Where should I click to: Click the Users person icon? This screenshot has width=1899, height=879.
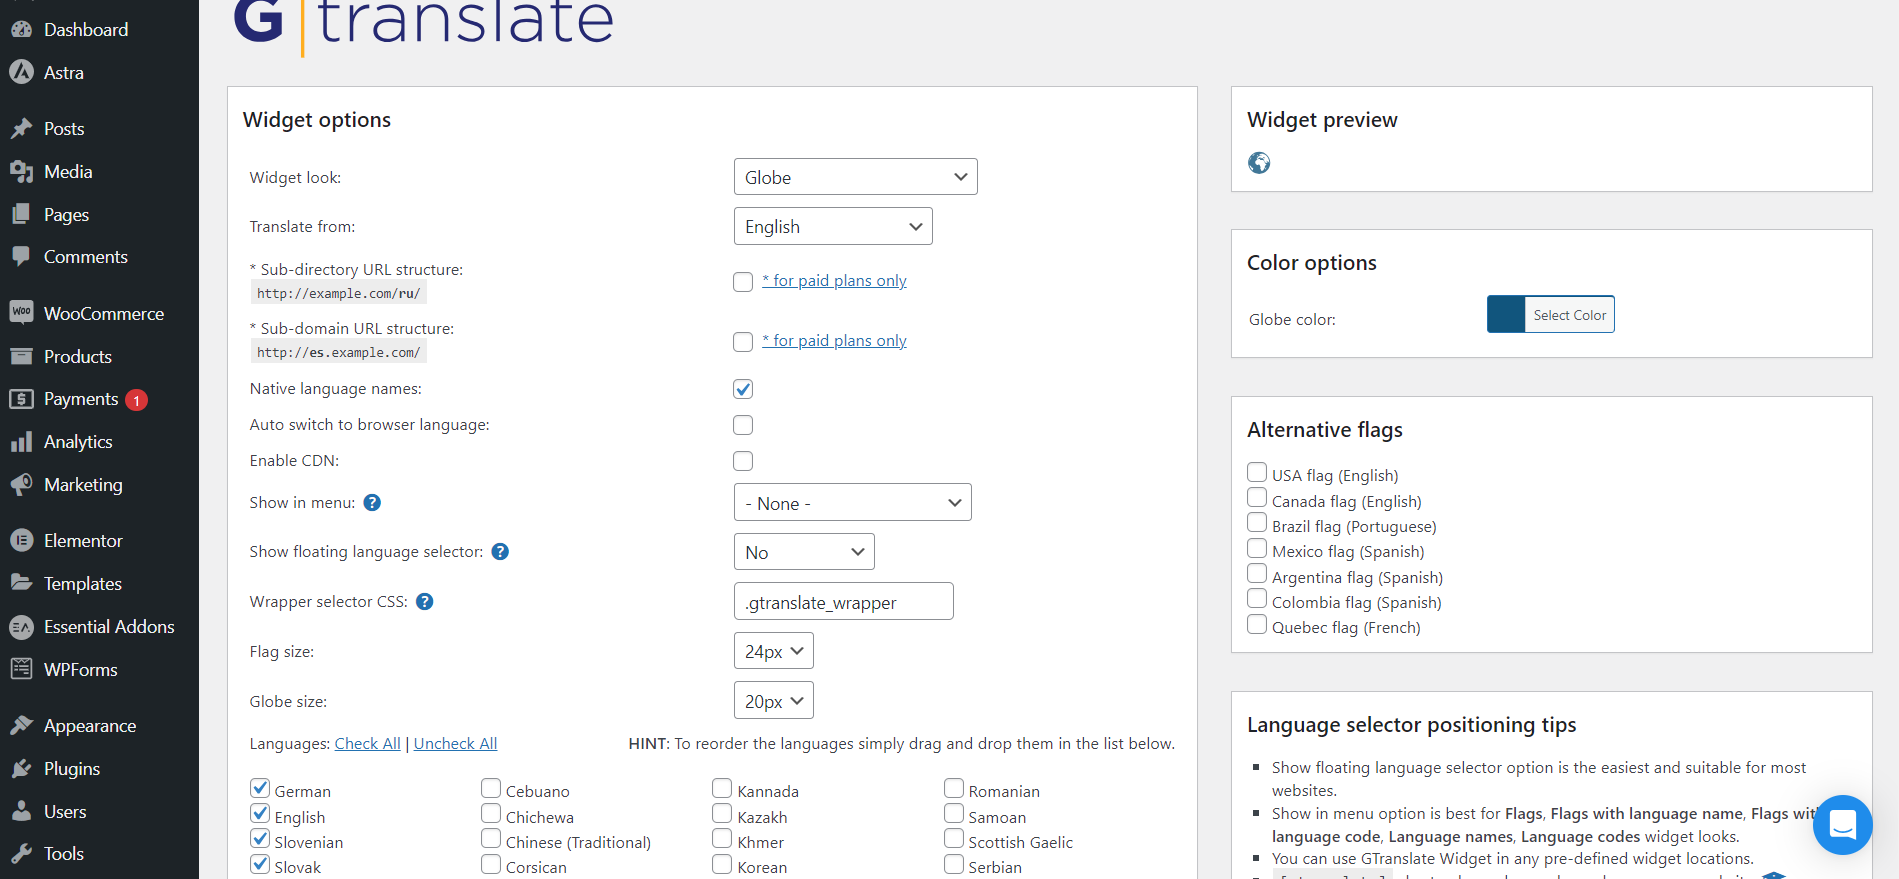click(x=21, y=811)
